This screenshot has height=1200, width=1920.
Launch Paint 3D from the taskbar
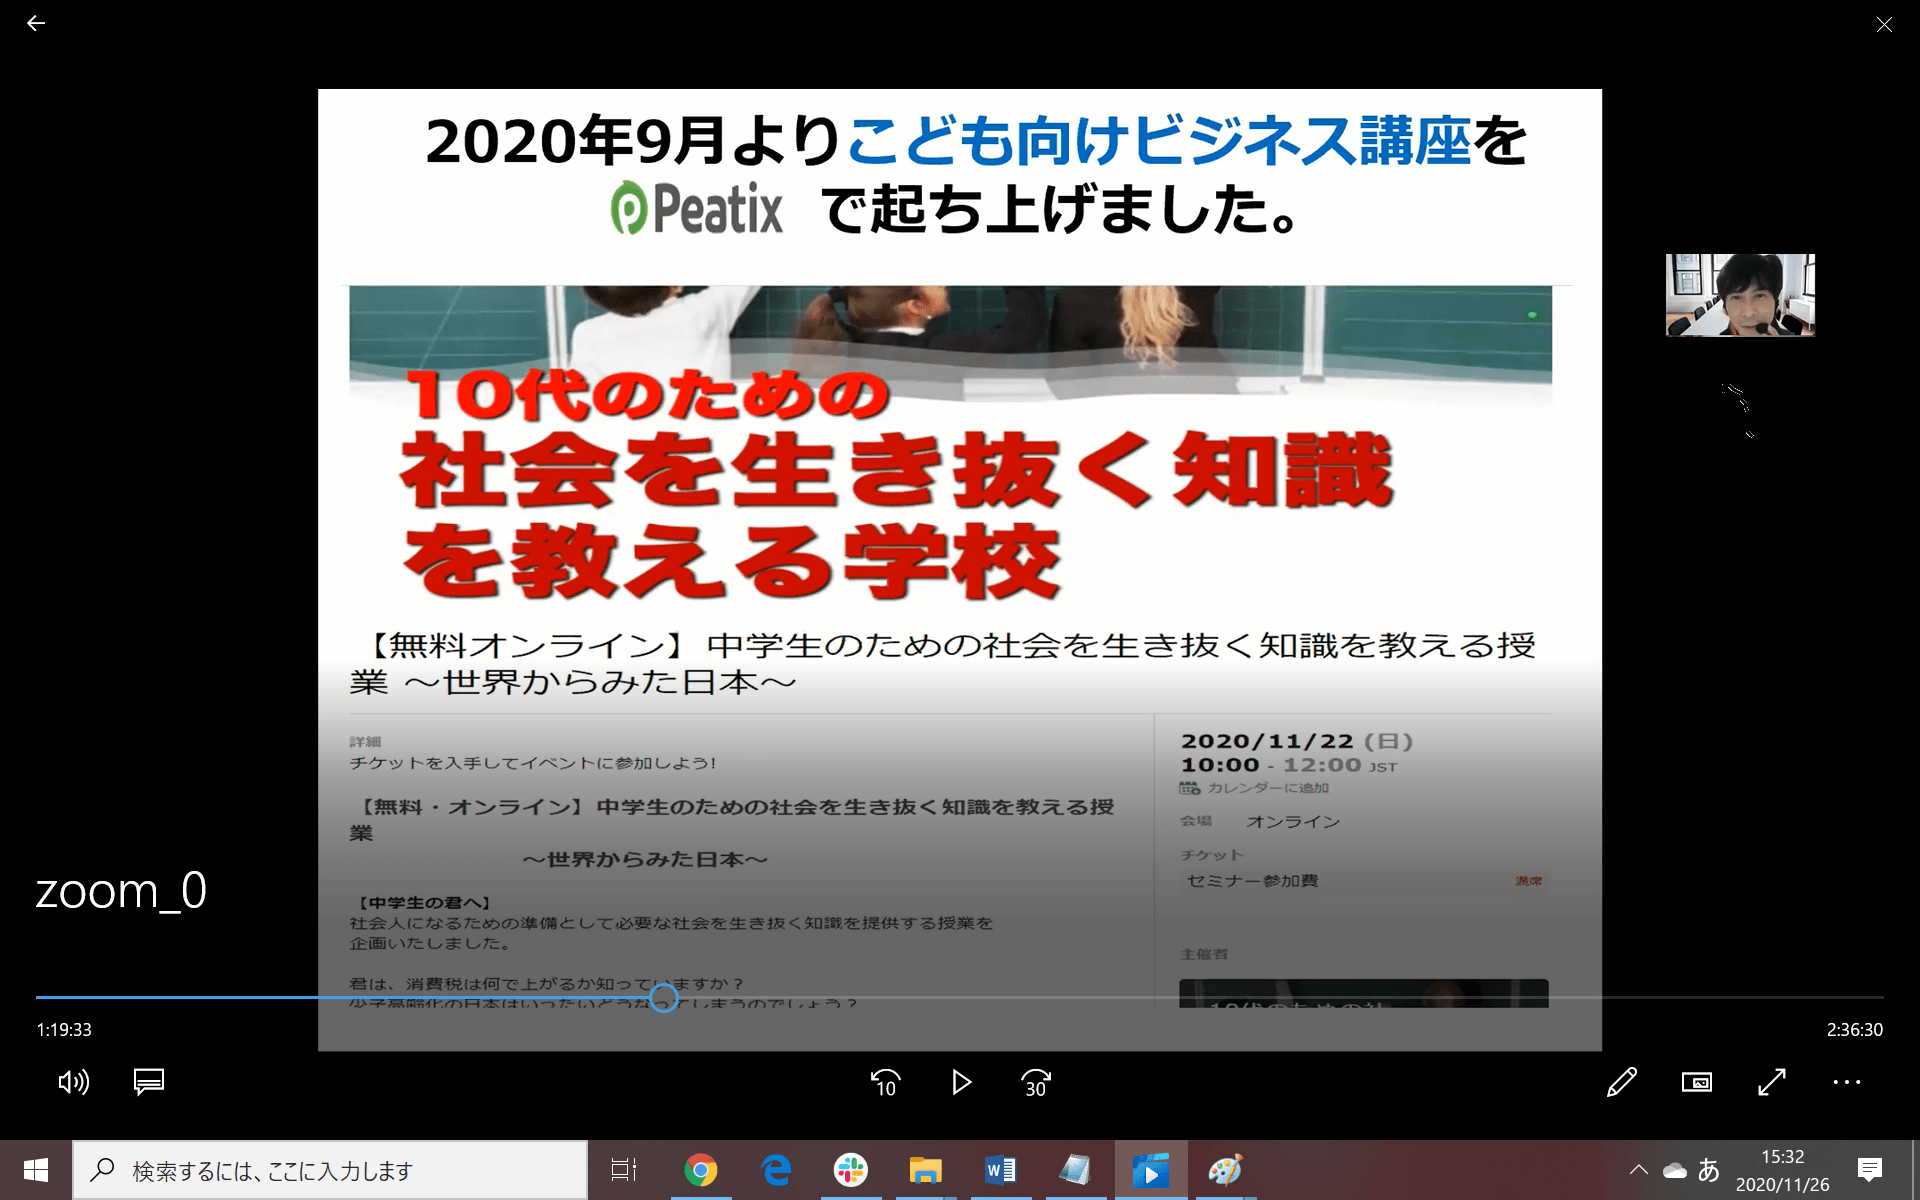tap(1225, 1168)
